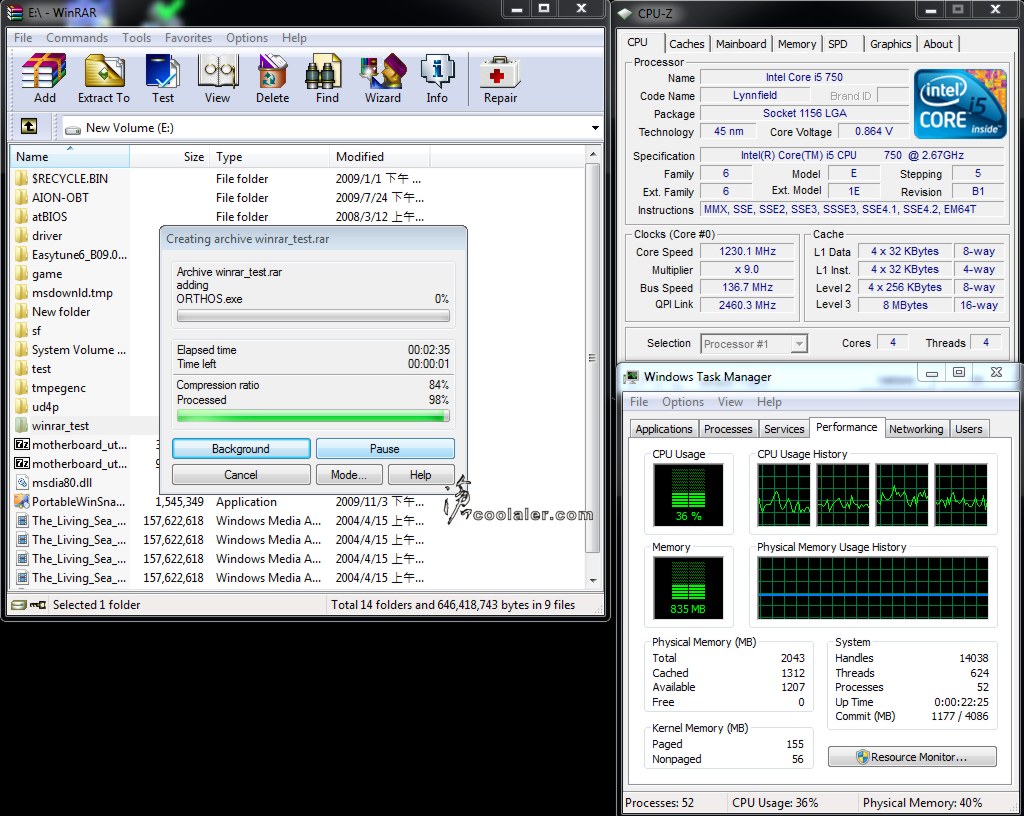Select the $RECYCLE.BIN folder icon
The width and height of the screenshot is (1024, 816).
(22, 178)
